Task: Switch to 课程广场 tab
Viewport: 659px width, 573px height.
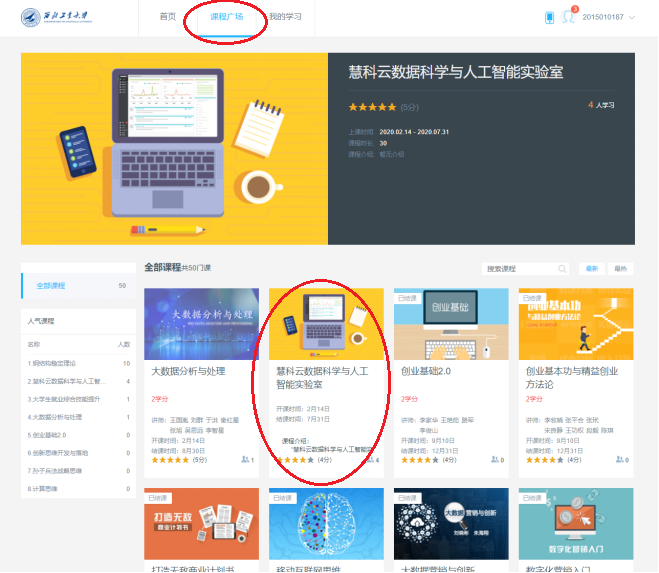Action: pos(226,17)
